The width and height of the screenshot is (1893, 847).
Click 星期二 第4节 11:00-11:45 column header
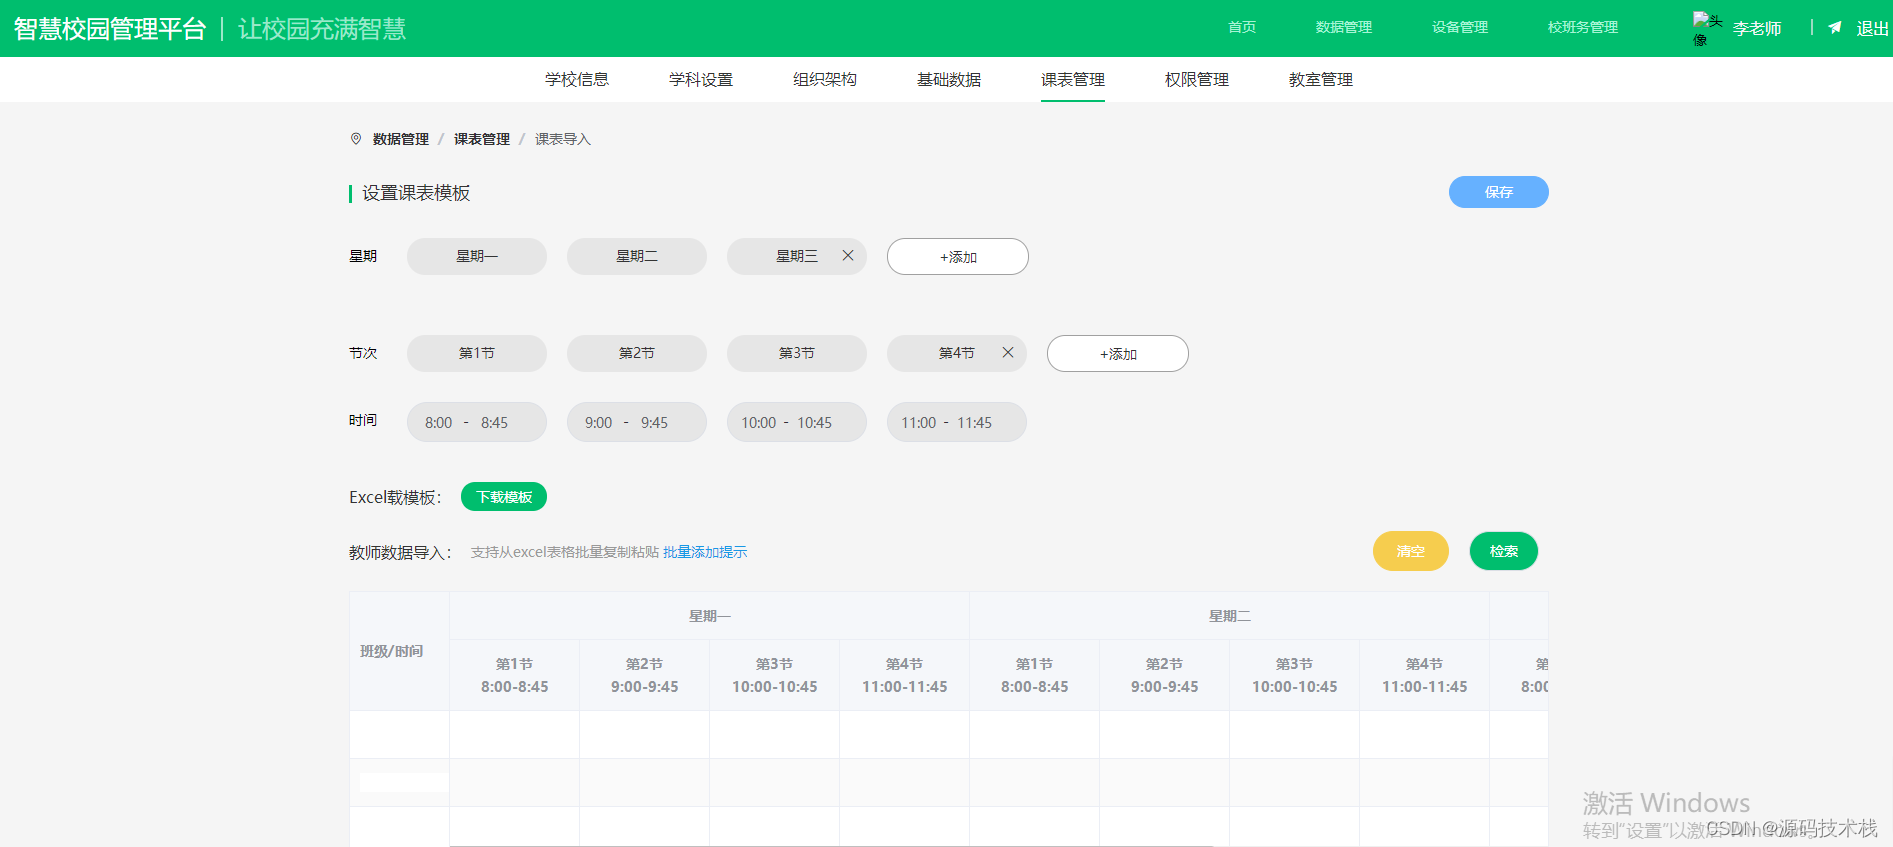click(1425, 675)
